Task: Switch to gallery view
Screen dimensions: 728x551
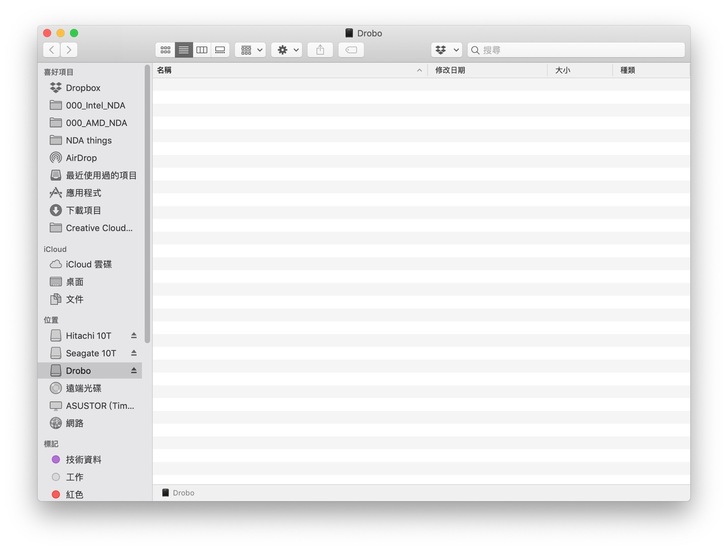Action: point(220,50)
